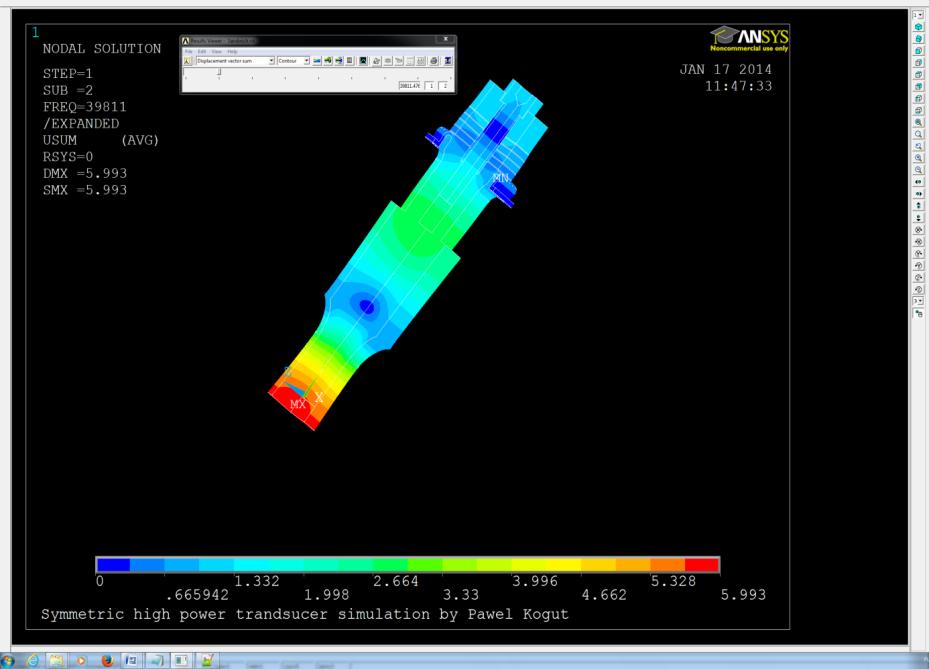Close the Results Viewer window

[x=446, y=39]
